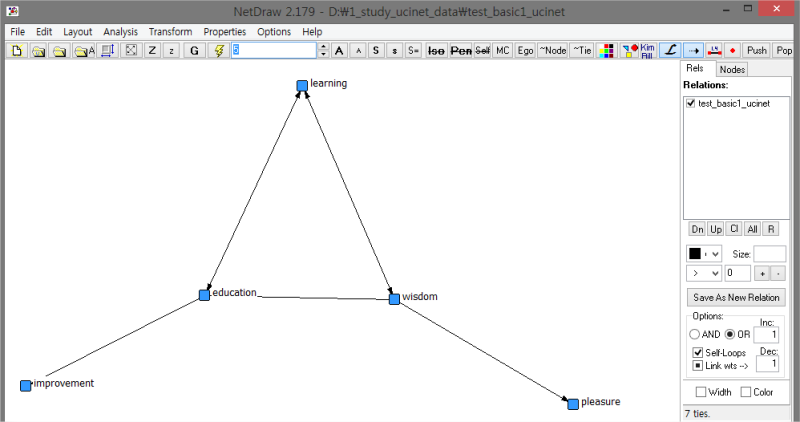
Task: Open UCINET dataset folder icon
Action: tap(38, 51)
